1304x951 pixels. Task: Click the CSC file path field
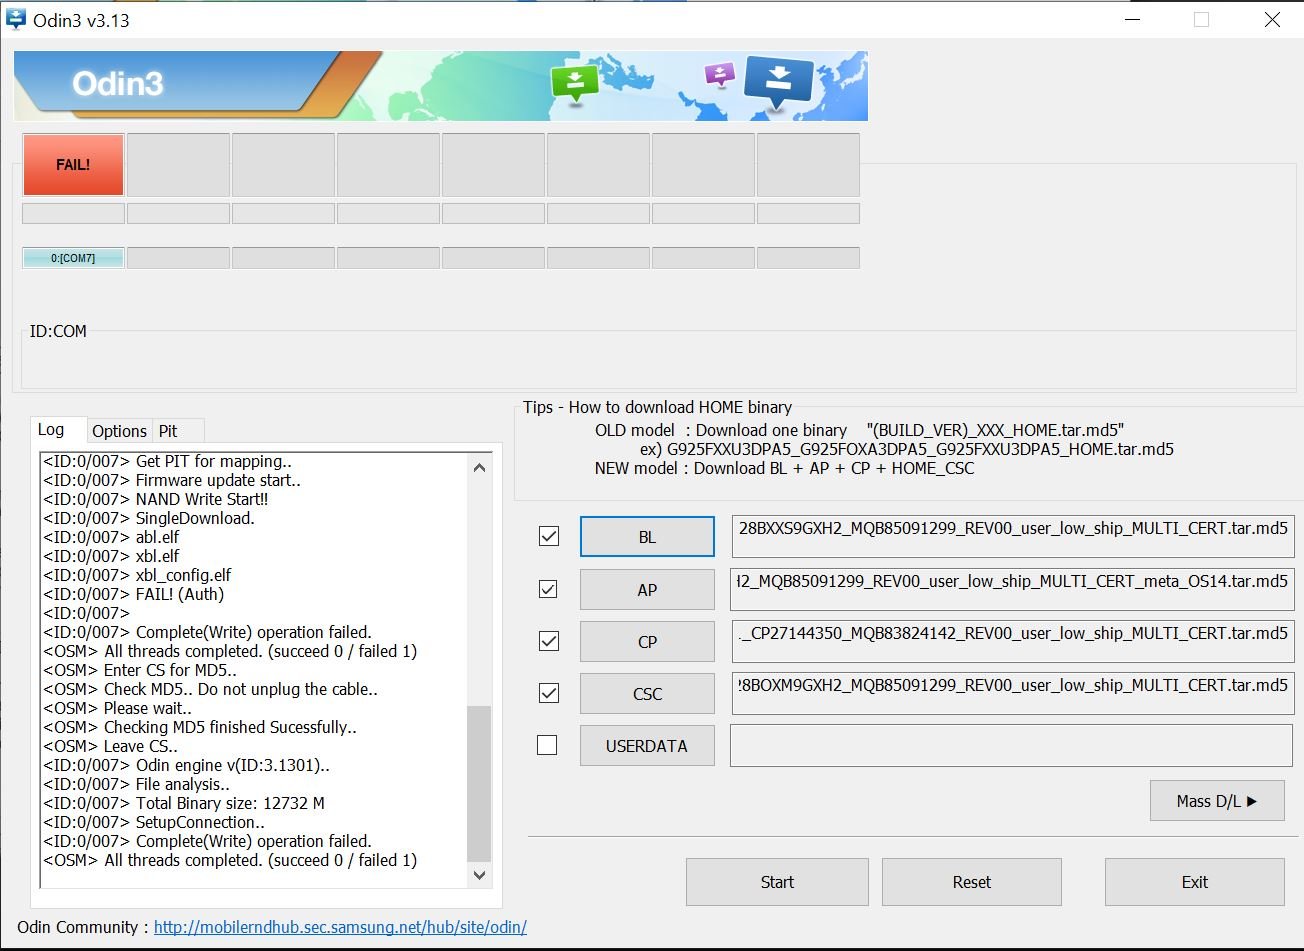(1012, 693)
